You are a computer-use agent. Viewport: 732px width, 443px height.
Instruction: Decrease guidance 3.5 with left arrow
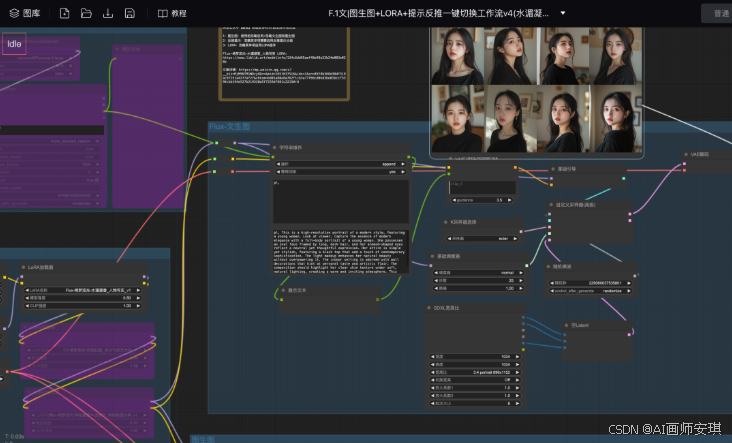(454, 200)
